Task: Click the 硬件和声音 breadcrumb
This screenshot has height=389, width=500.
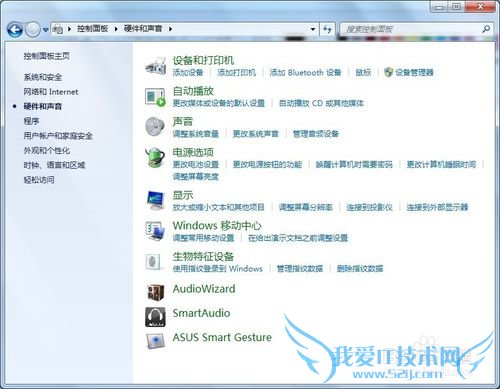Action: pyautogui.click(x=143, y=29)
